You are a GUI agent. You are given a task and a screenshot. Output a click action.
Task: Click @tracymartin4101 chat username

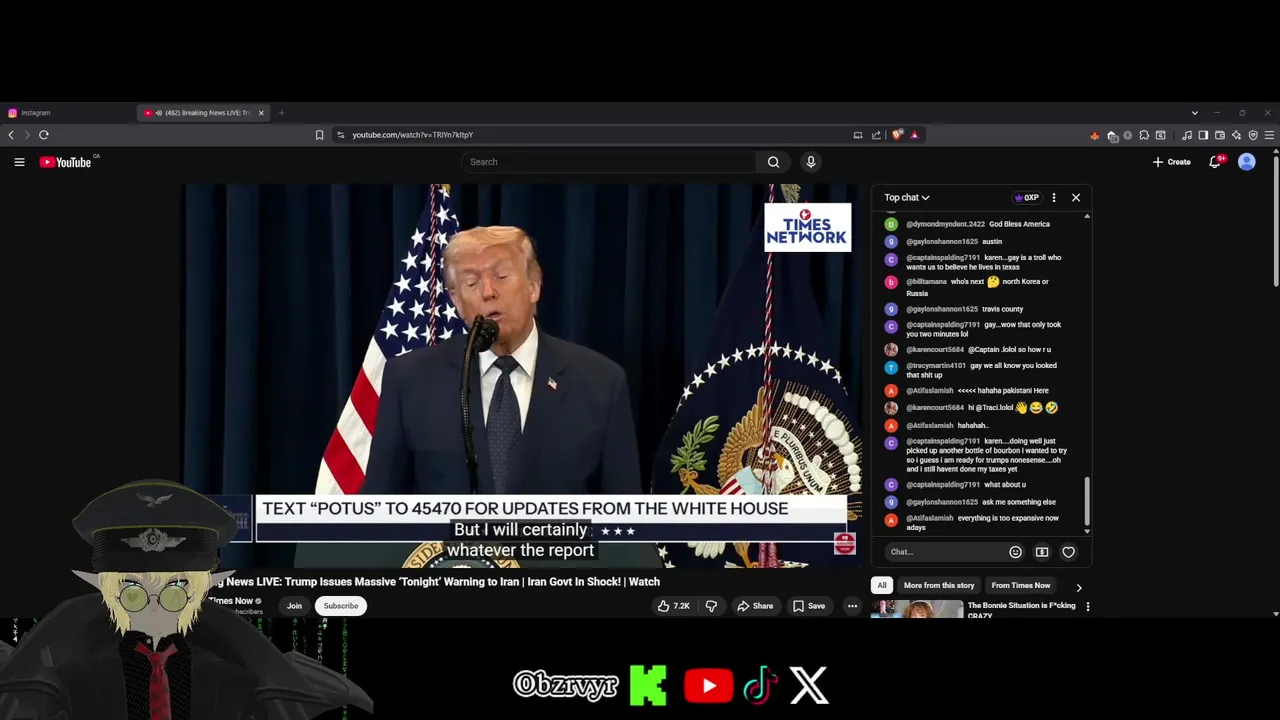936,366
